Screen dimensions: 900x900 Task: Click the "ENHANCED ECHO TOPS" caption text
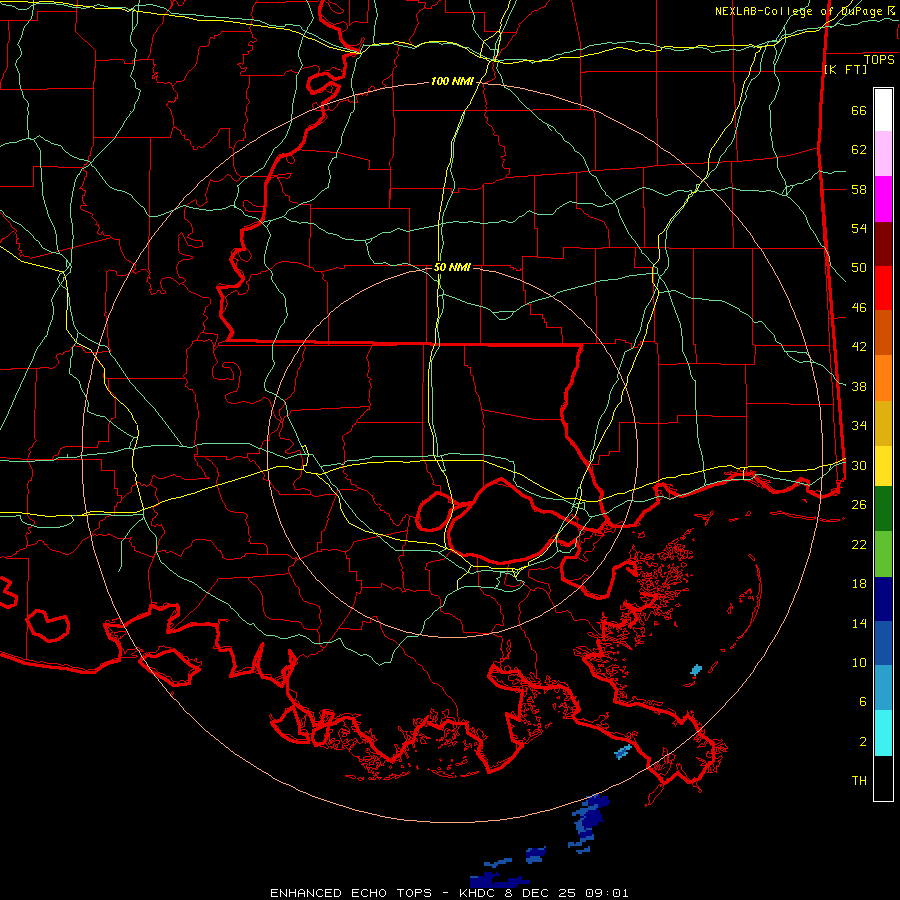coord(351,893)
